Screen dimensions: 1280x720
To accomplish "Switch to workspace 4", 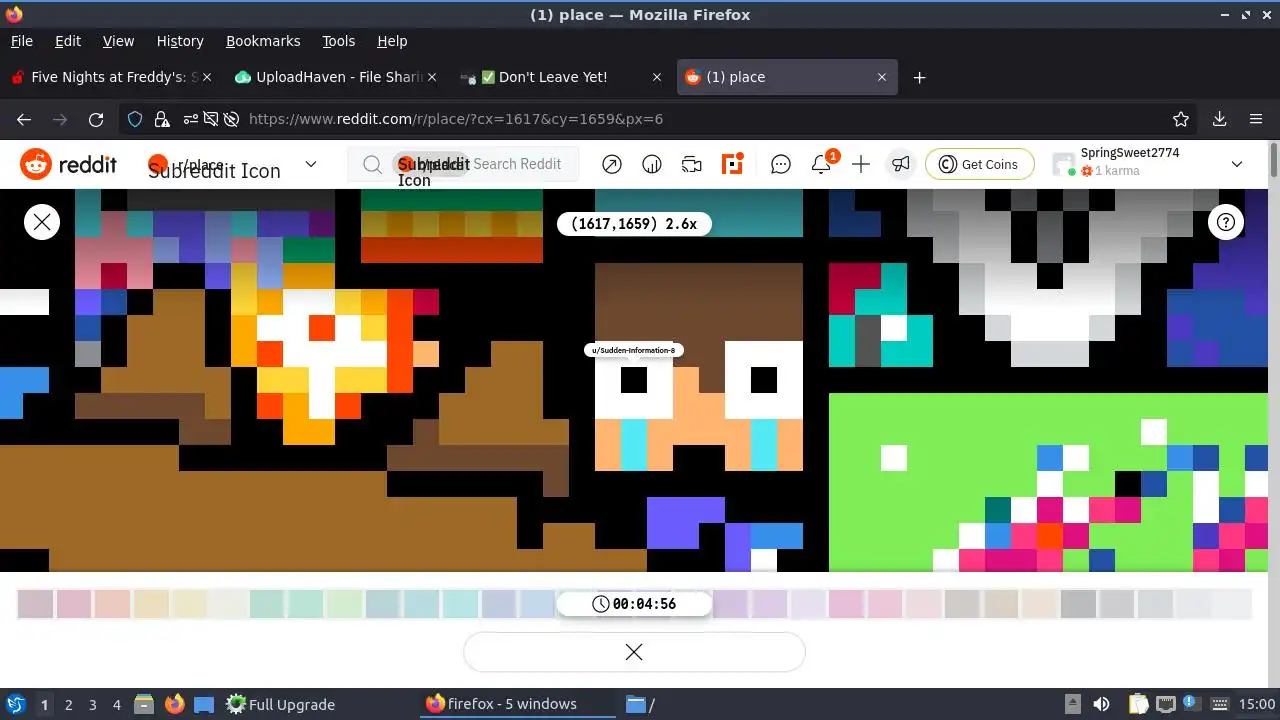I will coord(116,704).
